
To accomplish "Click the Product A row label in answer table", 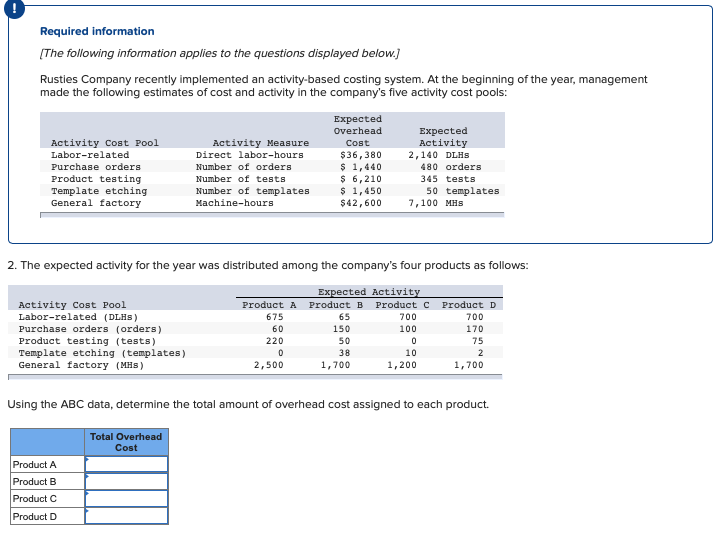I will 34,464.
